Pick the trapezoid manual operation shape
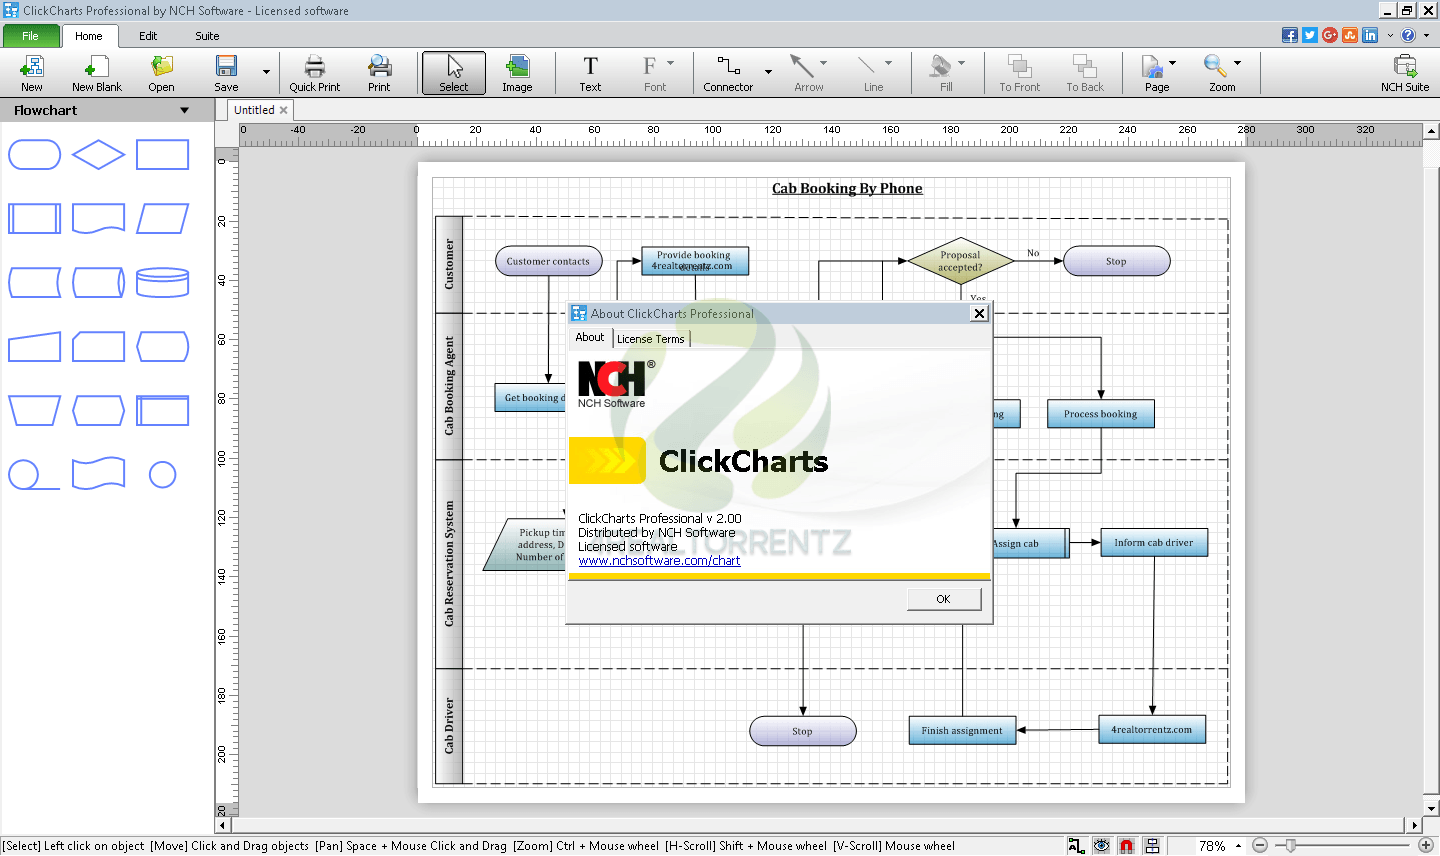 click(35, 410)
